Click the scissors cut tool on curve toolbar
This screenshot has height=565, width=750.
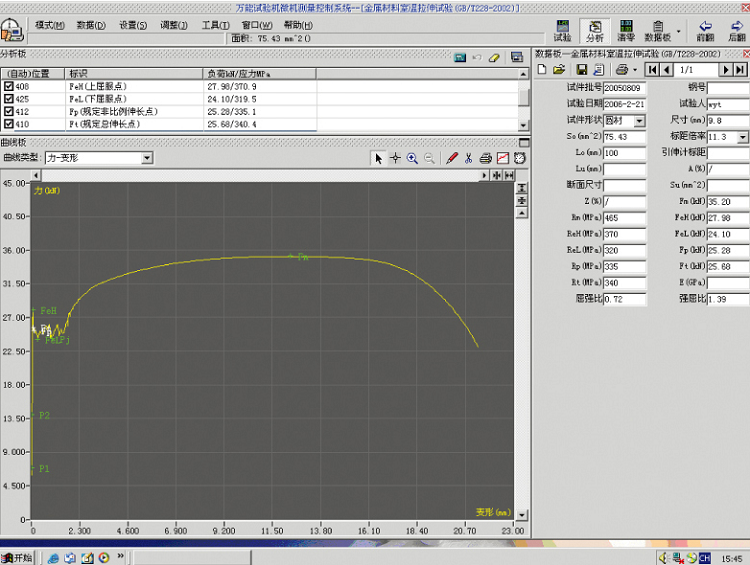[468, 158]
